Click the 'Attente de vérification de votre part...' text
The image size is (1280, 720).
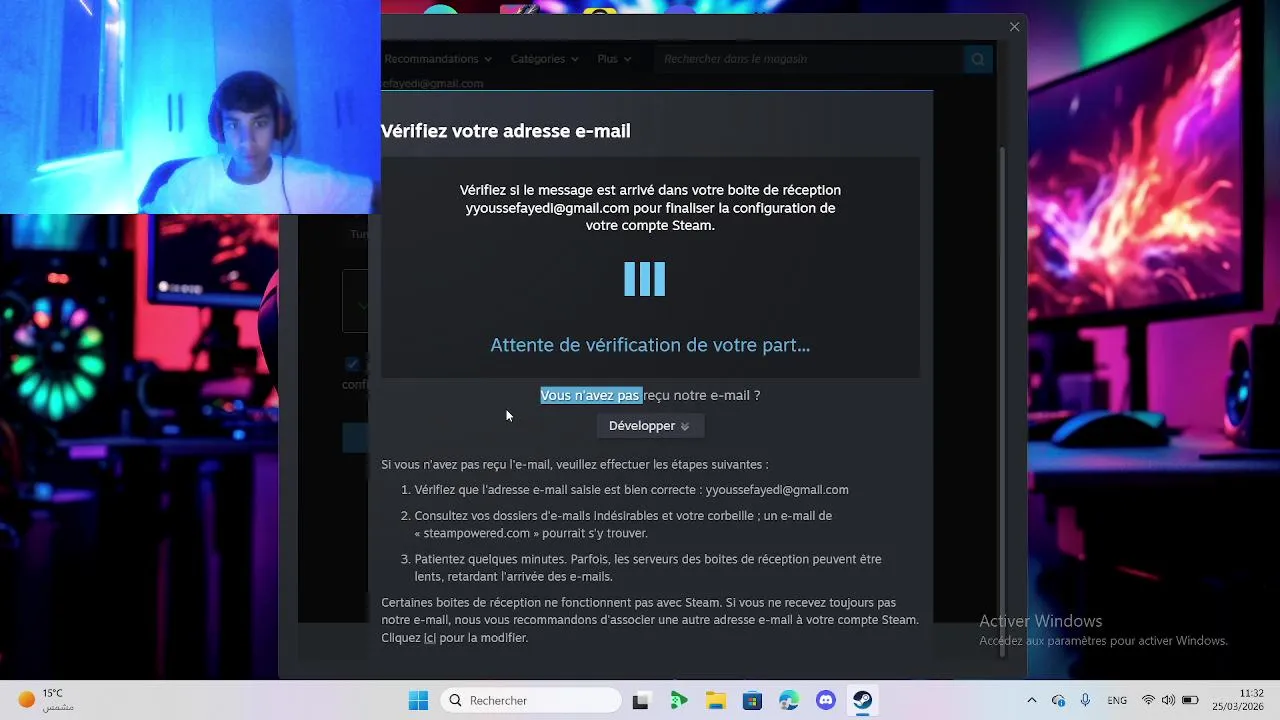tap(650, 345)
